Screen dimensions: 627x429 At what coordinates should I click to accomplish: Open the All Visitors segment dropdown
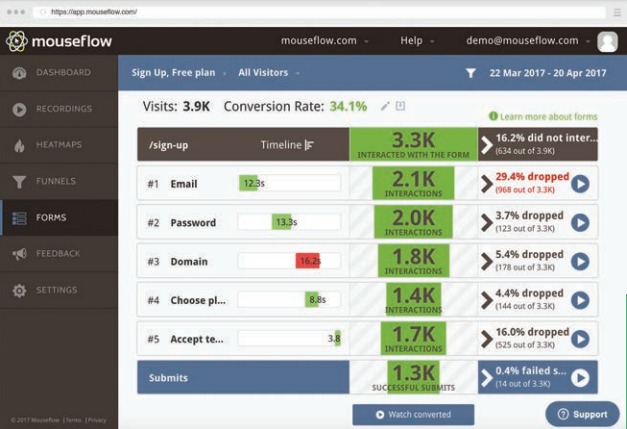[269, 73]
